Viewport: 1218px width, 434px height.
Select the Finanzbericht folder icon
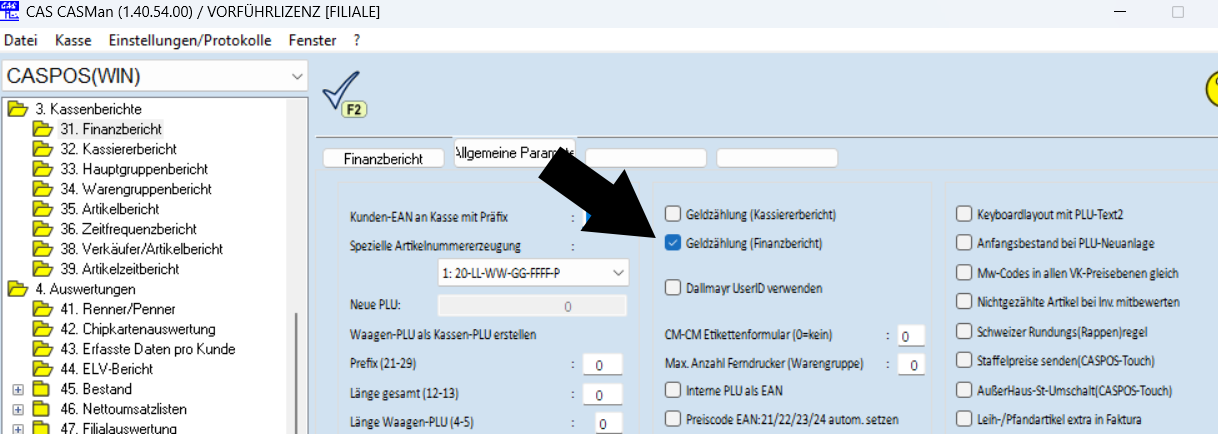[42, 129]
